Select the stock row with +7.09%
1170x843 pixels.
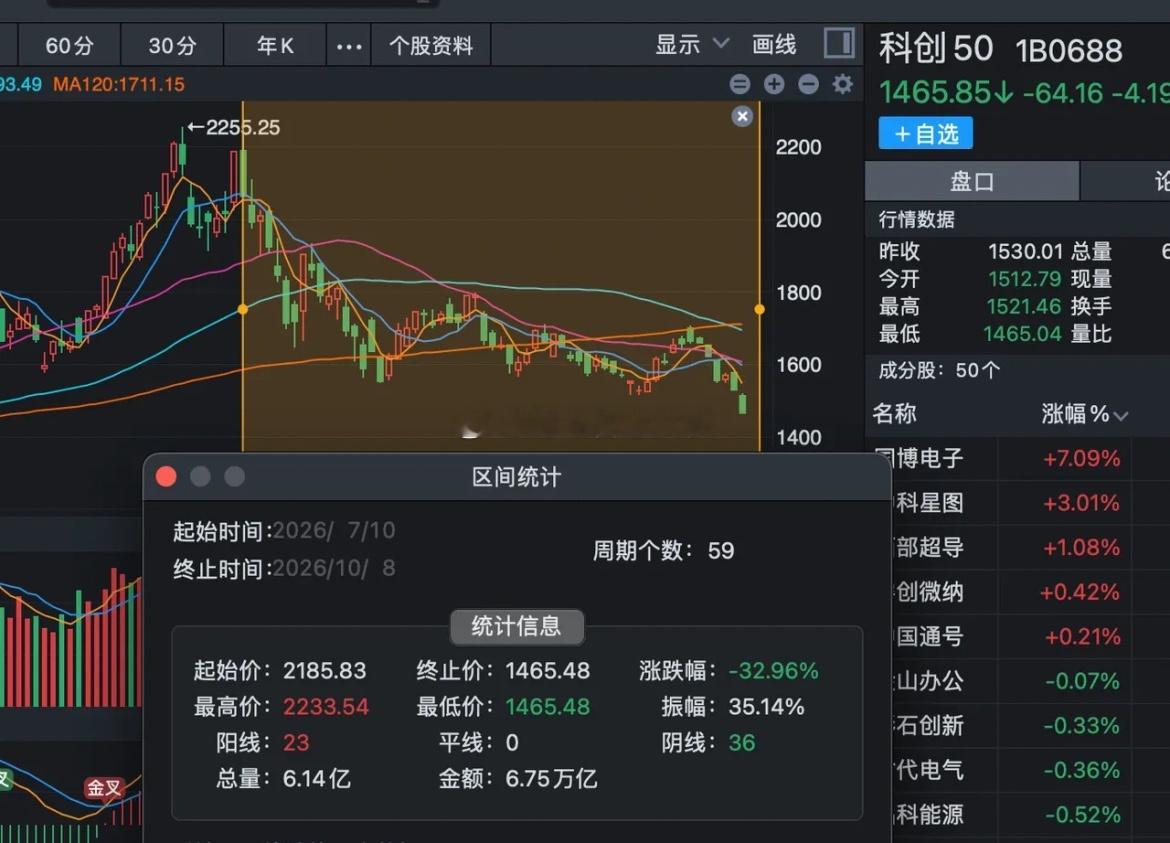tap(1030, 458)
